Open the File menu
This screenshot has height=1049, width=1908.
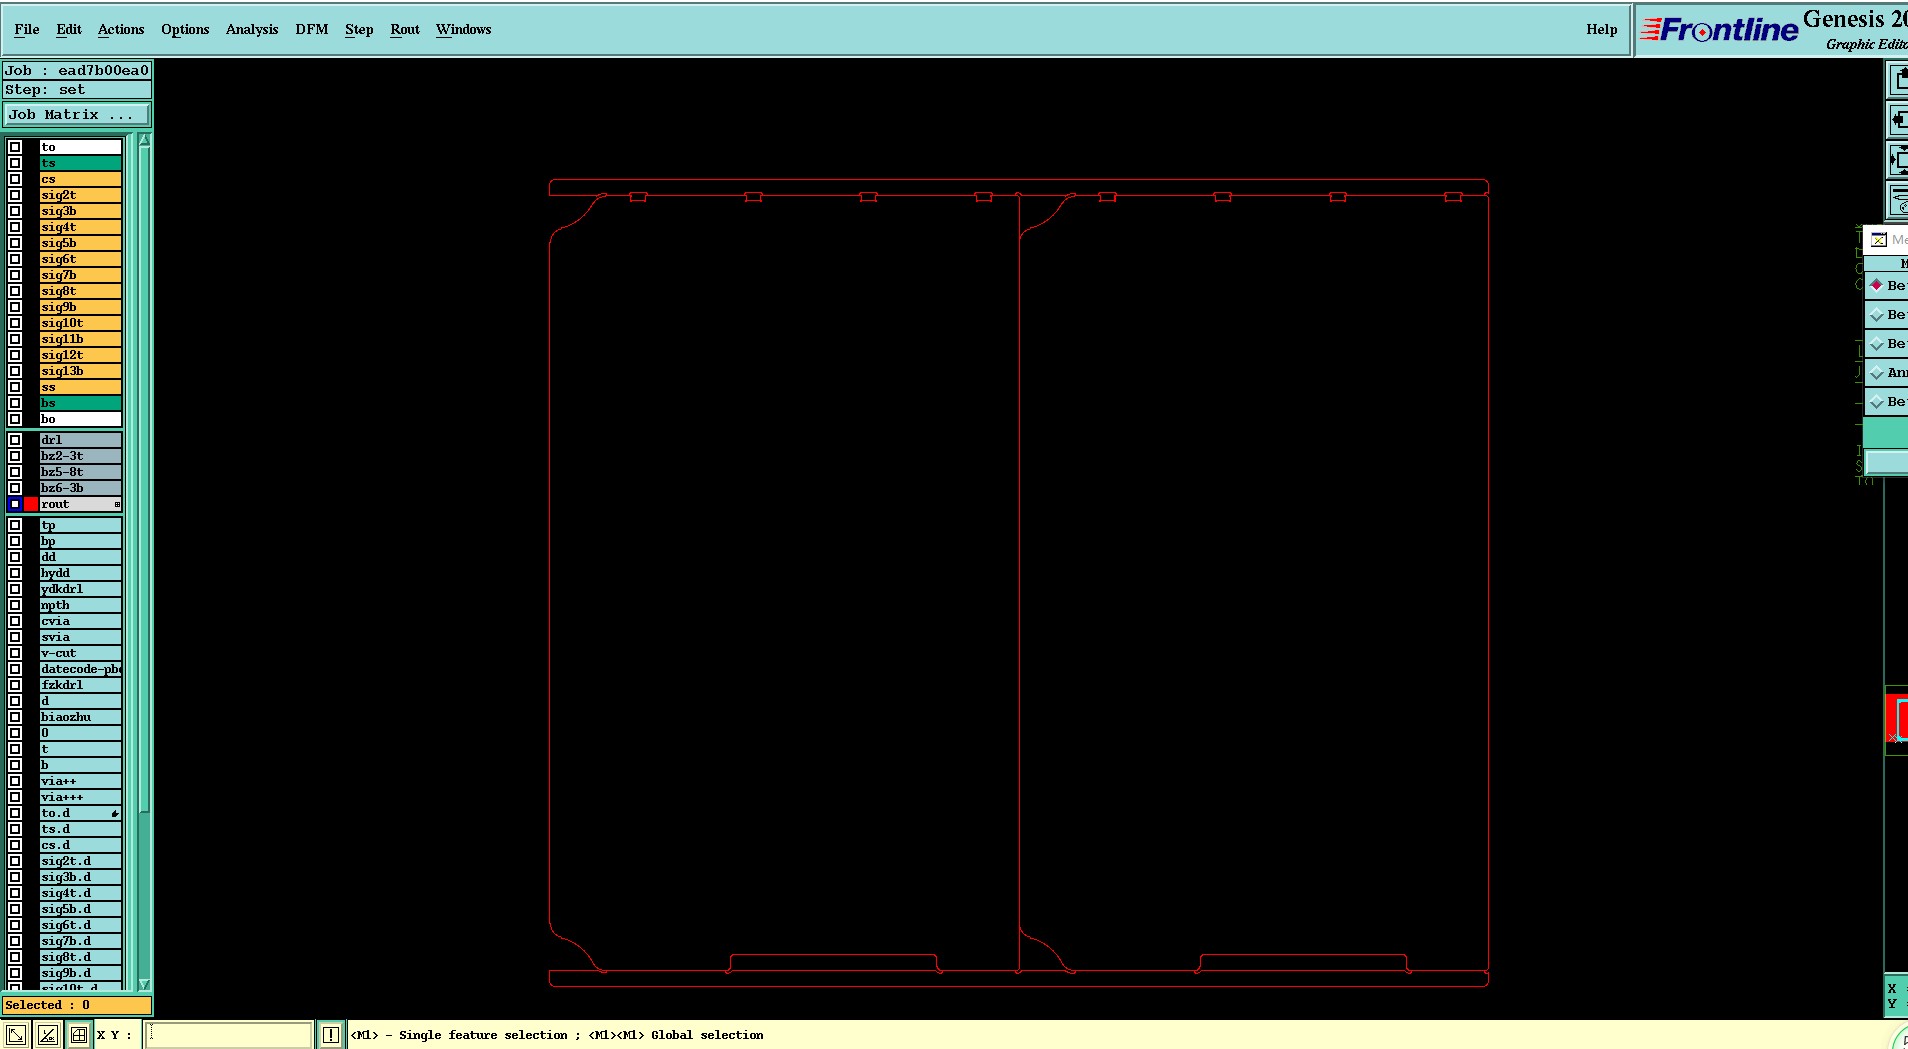(27, 29)
